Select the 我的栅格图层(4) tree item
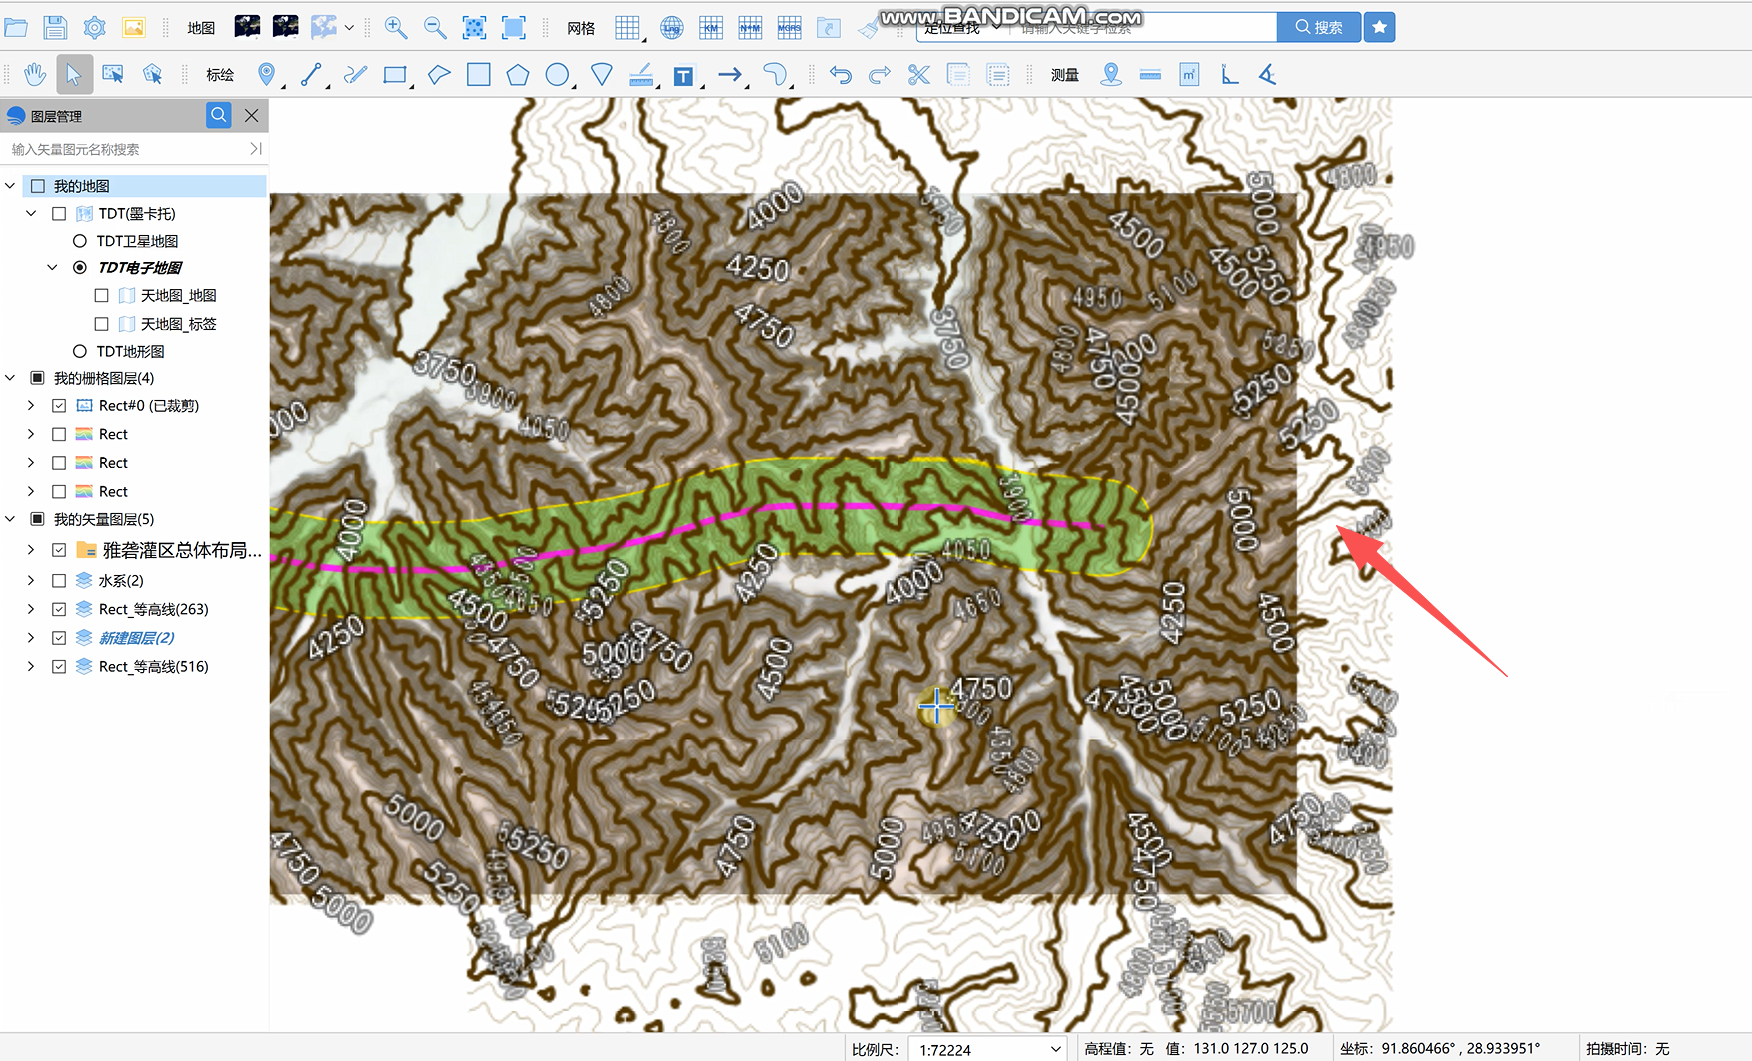This screenshot has width=1752, height=1061. (x=104, y=378)
